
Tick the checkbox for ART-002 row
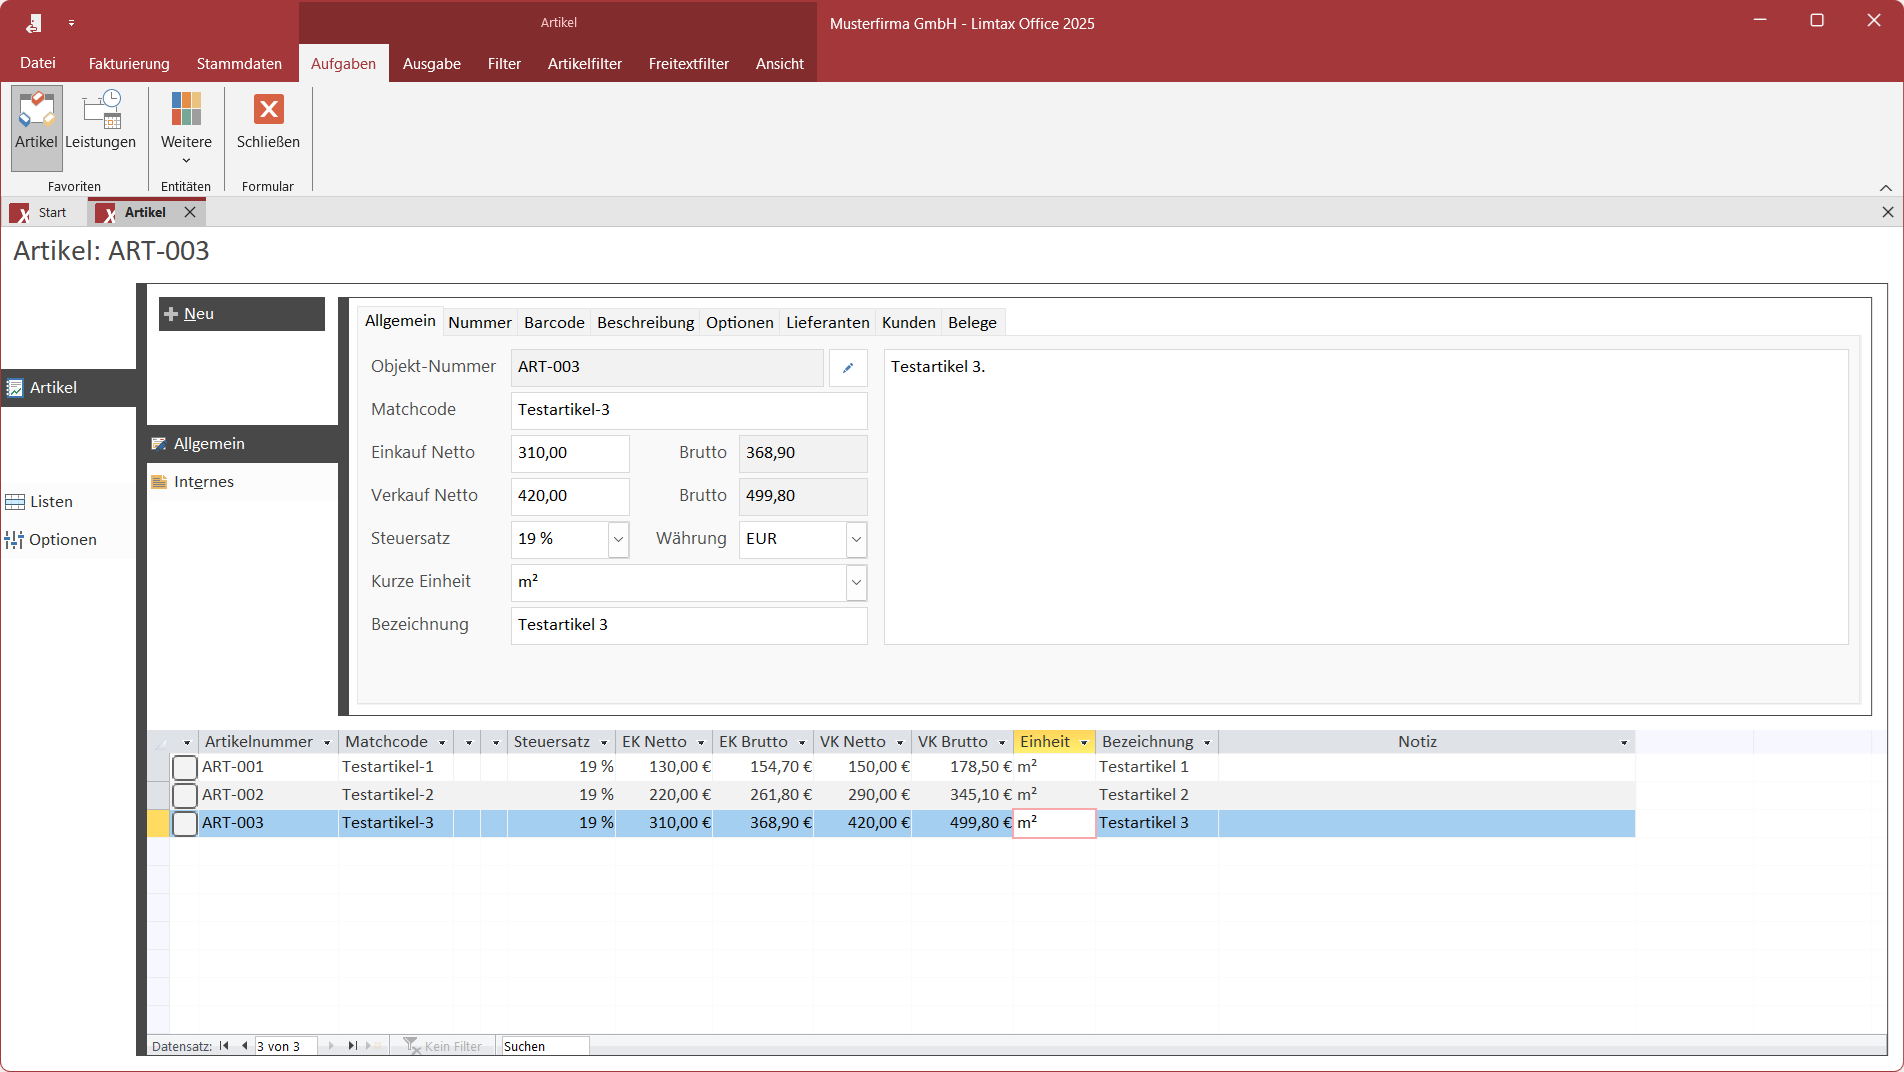[x=185, y=796]
